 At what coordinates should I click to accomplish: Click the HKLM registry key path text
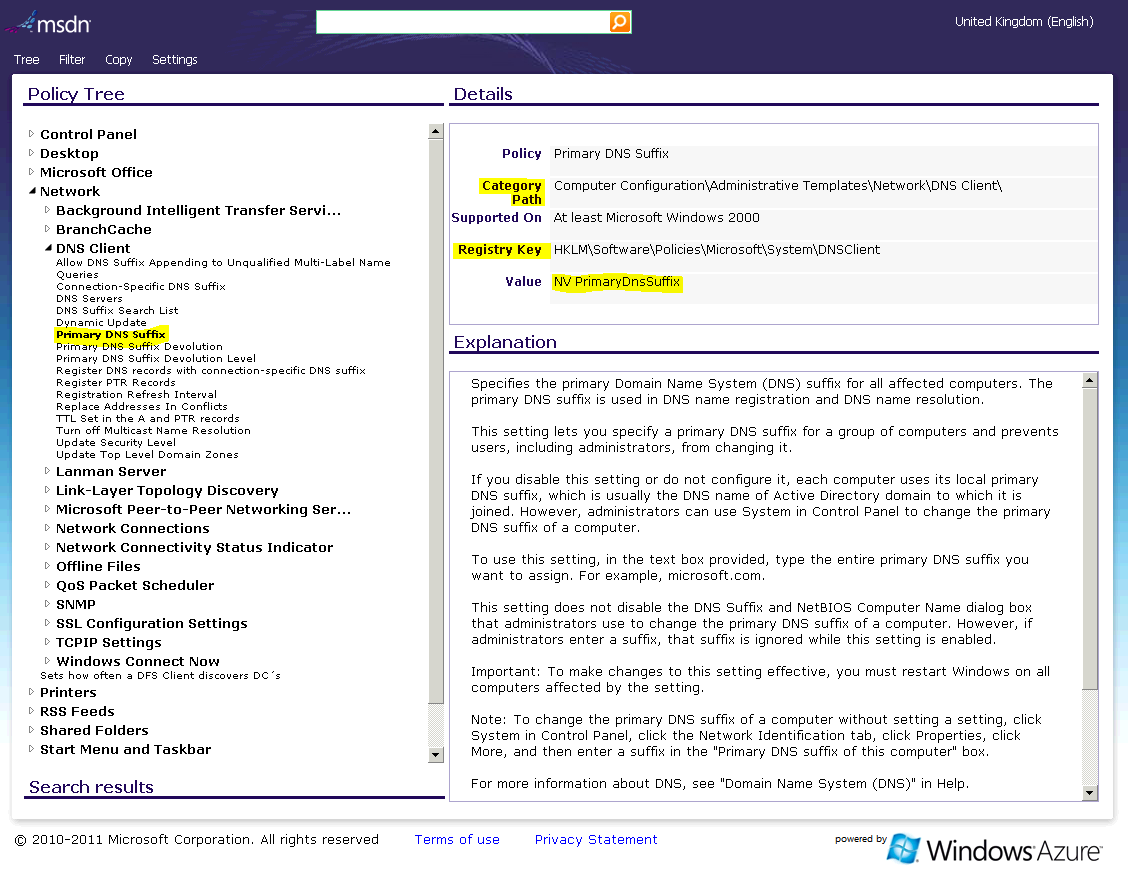point(717,250)
